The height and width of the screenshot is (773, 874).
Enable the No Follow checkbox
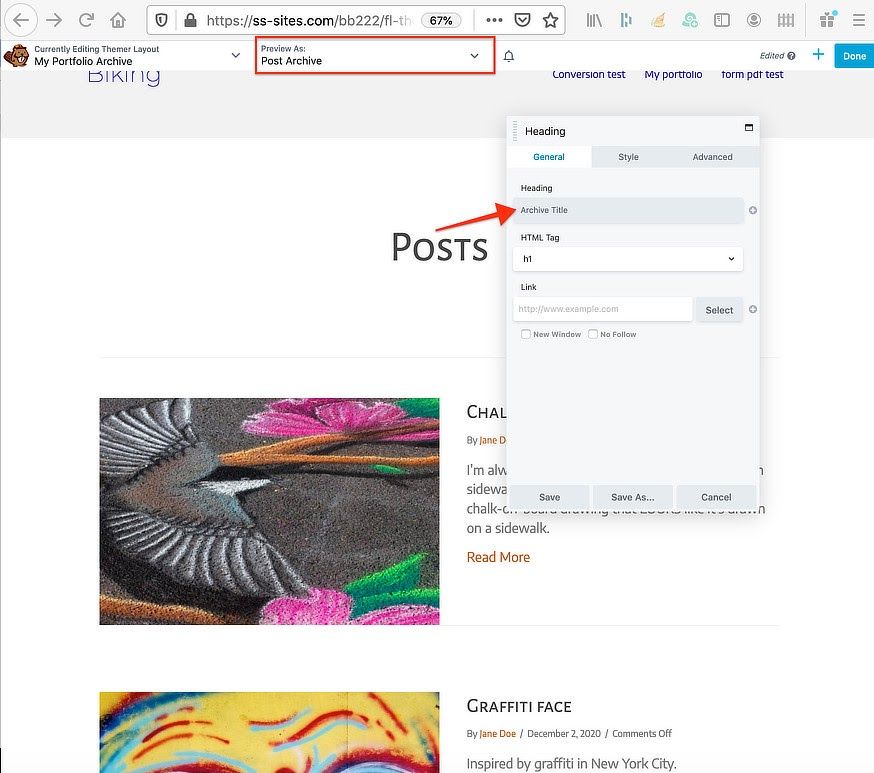tap(593, 334)
